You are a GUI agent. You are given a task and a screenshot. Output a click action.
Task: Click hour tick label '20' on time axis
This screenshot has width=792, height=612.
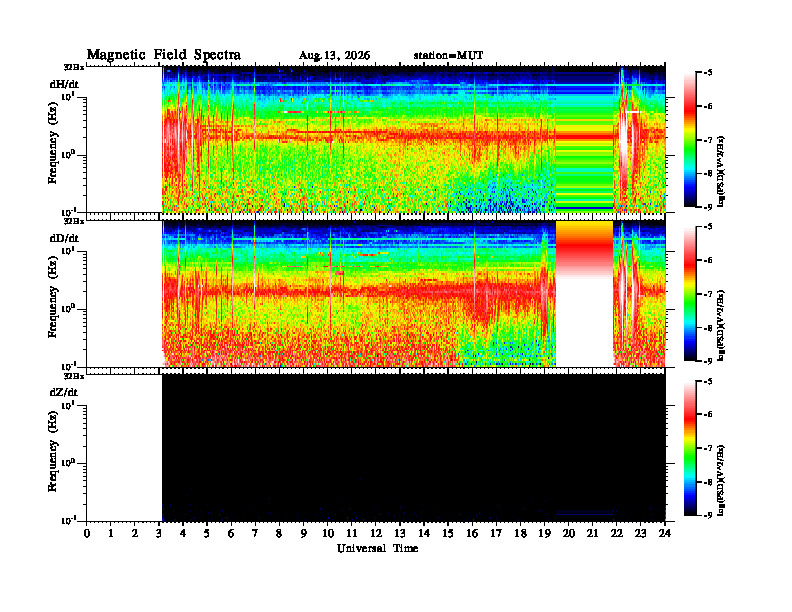[569, 534]
